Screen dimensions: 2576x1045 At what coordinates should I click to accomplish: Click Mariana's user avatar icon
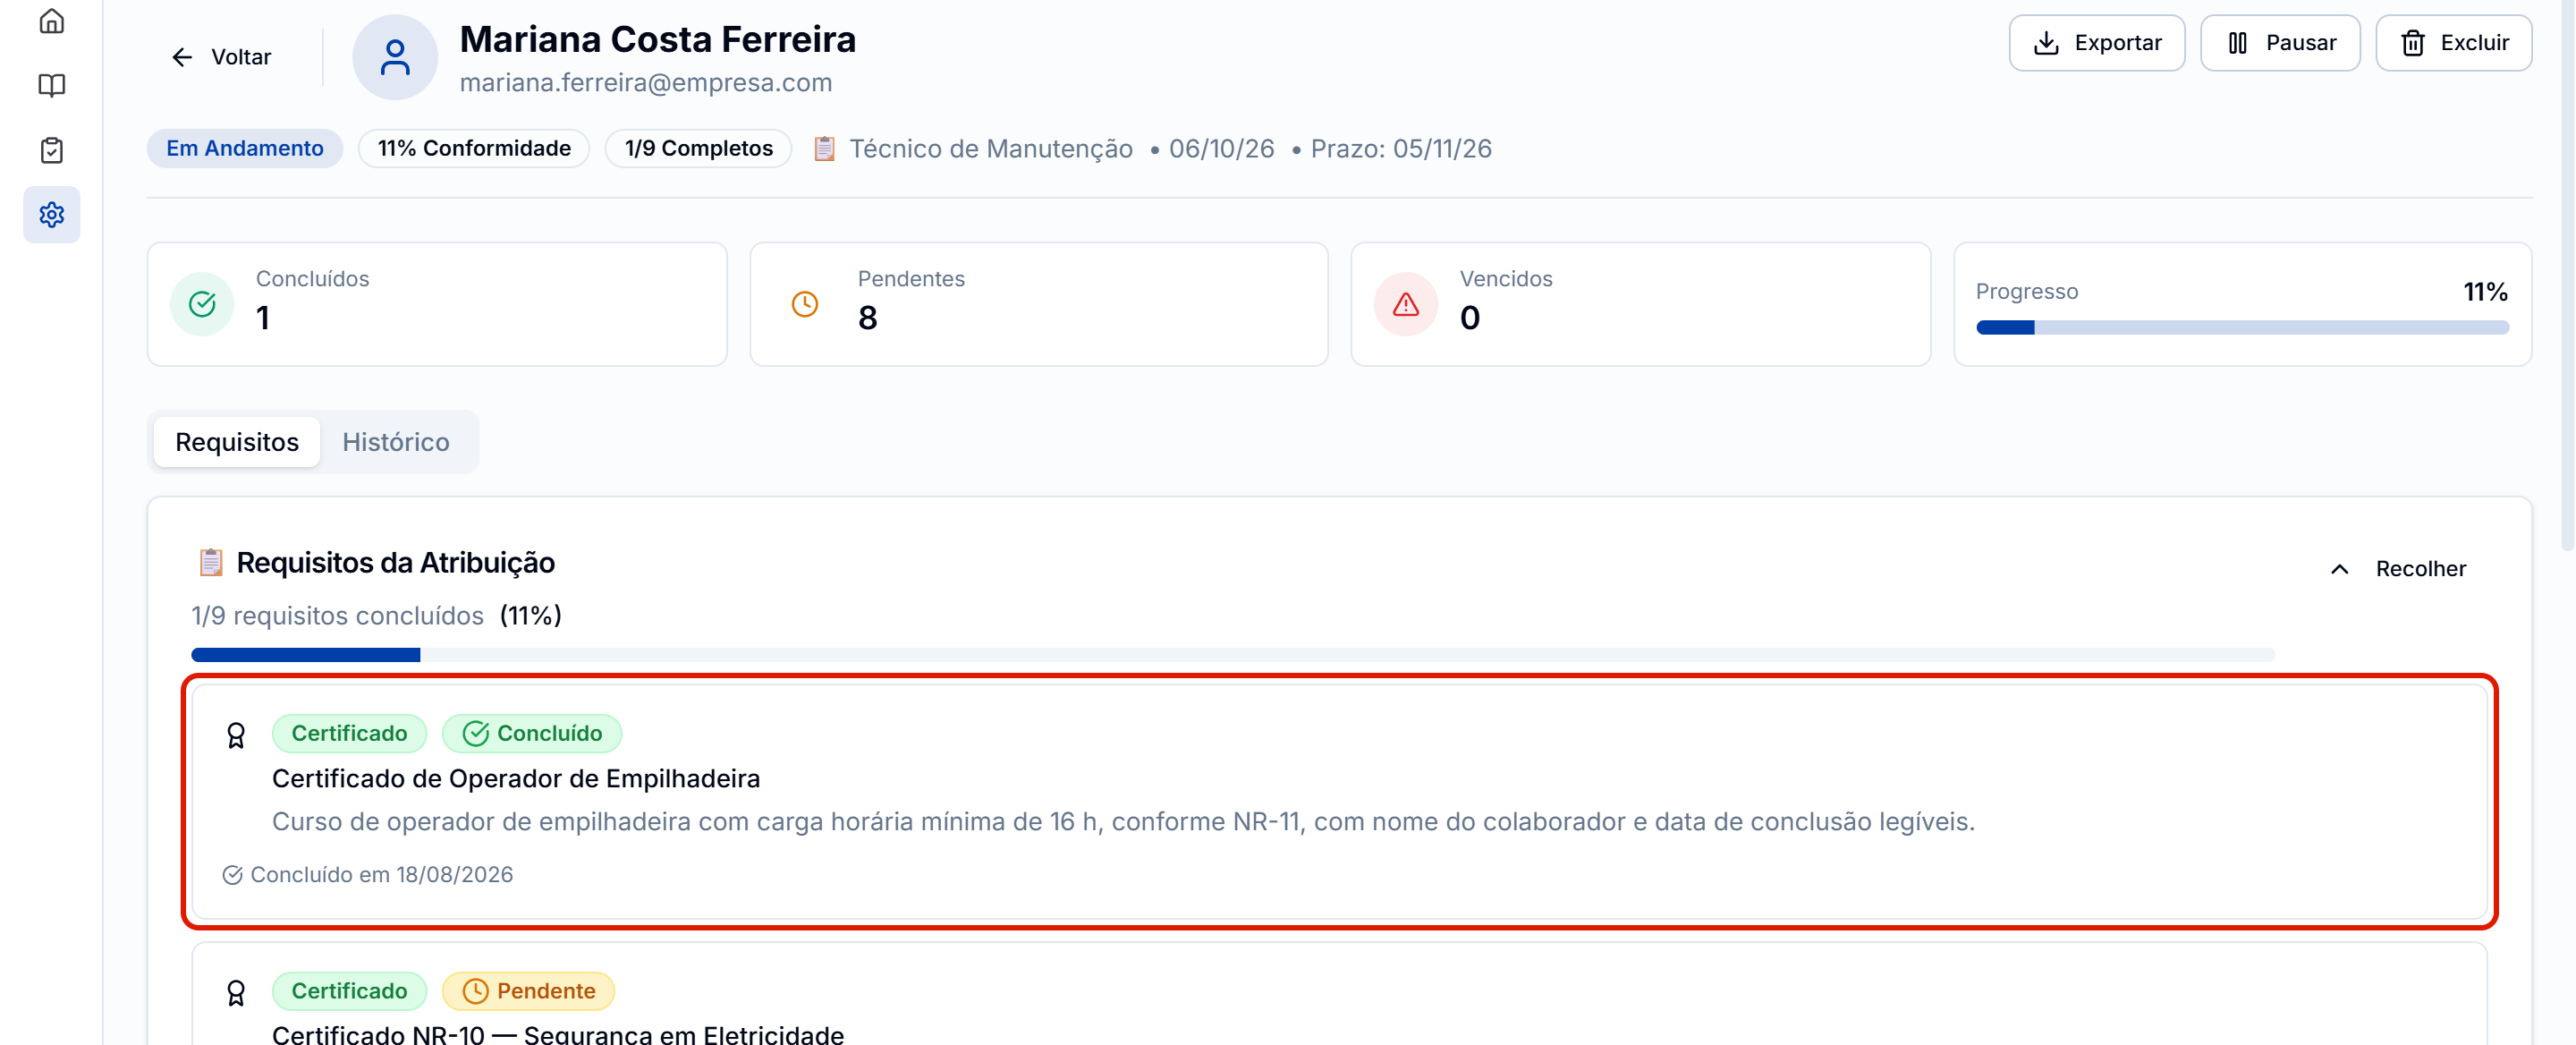point(395,57)
